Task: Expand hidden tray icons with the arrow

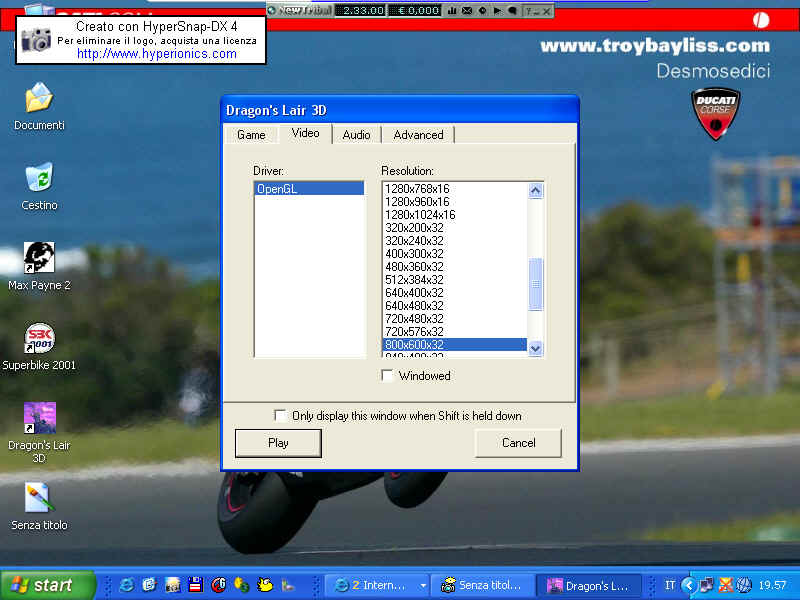Action: [689, 585]
